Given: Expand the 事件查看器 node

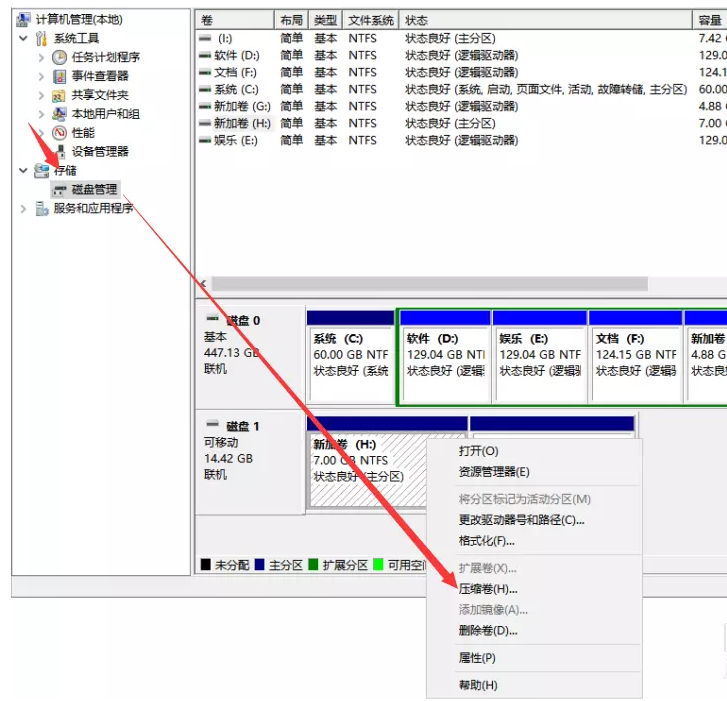Looking at the screenshot, I should click(x=41, y=76).
